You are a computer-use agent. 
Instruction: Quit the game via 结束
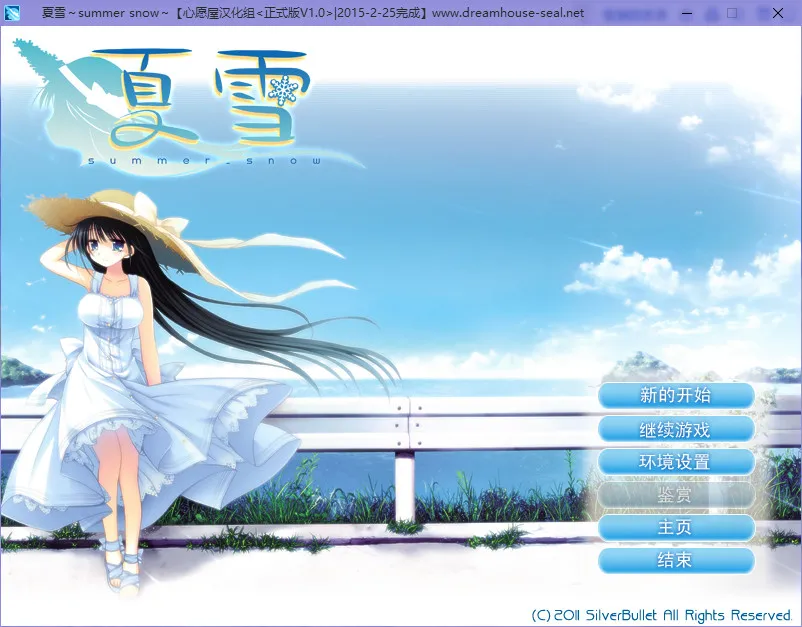[676, 560]
